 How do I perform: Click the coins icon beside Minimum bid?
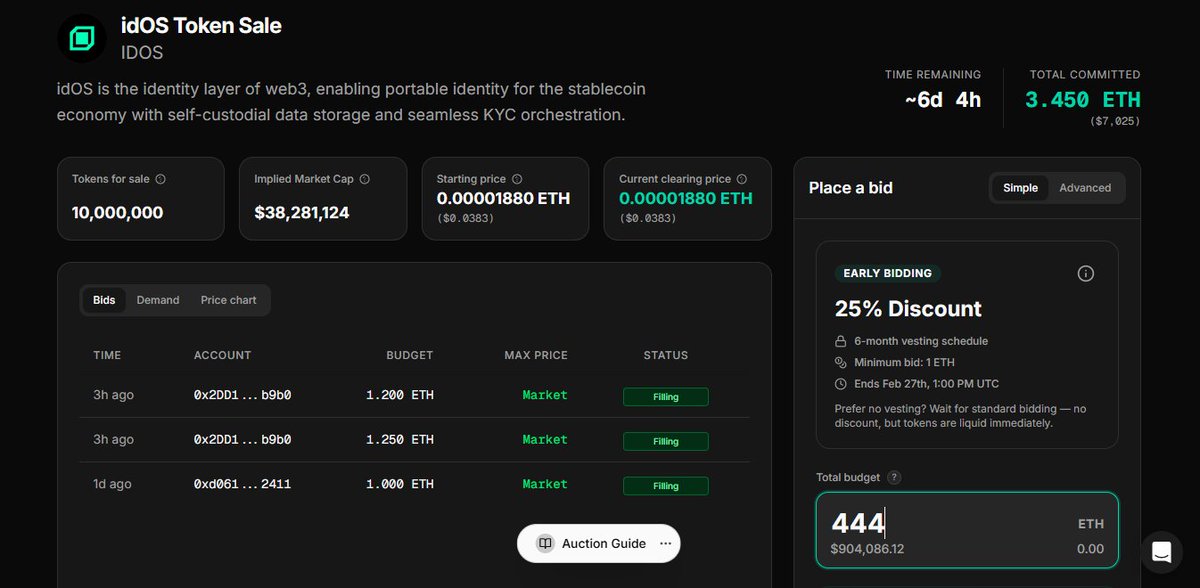tap(841, 362)
